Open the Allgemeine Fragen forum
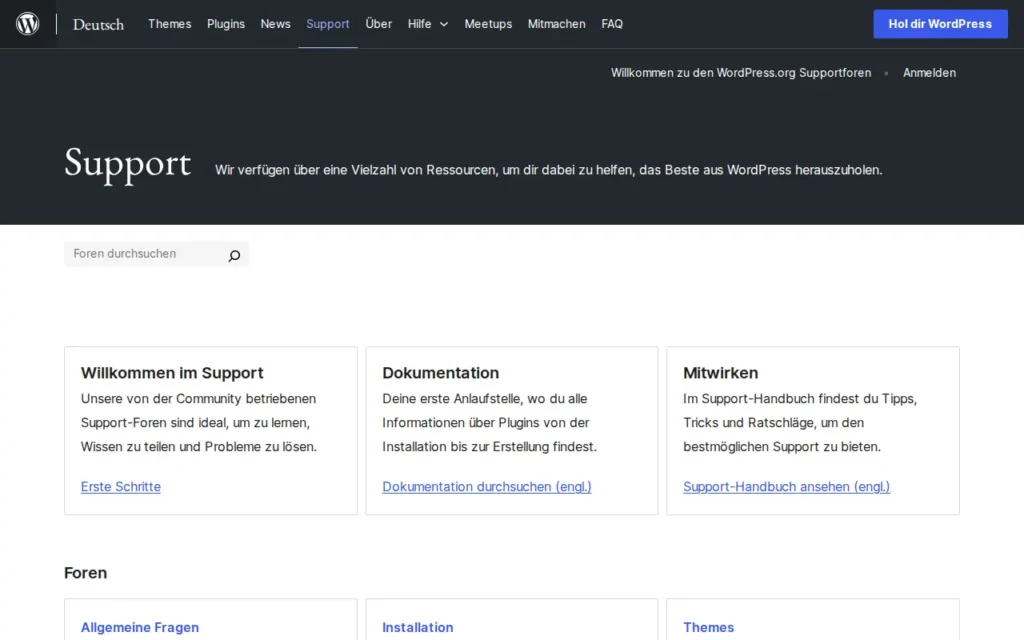 [140, 627]
